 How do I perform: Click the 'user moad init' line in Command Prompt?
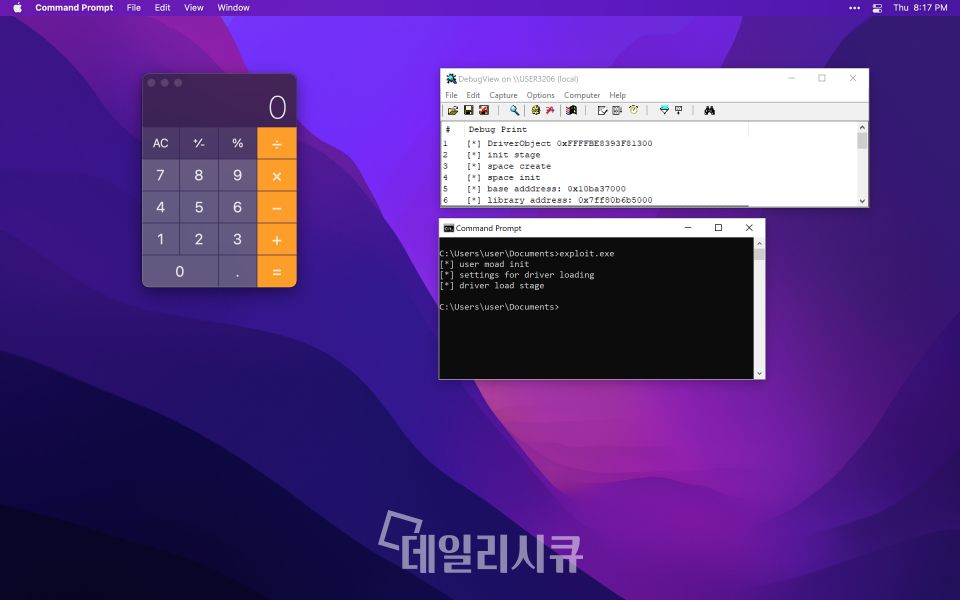484,264
